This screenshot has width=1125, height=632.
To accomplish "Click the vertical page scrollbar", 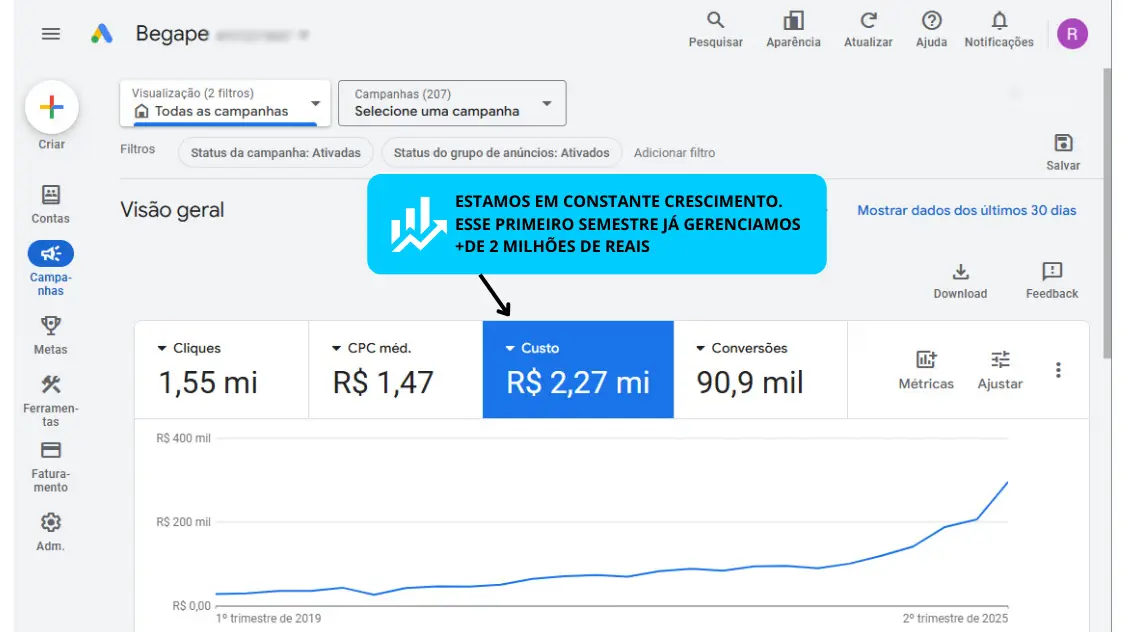I will pyautogui.click(x=1106, y=210).
